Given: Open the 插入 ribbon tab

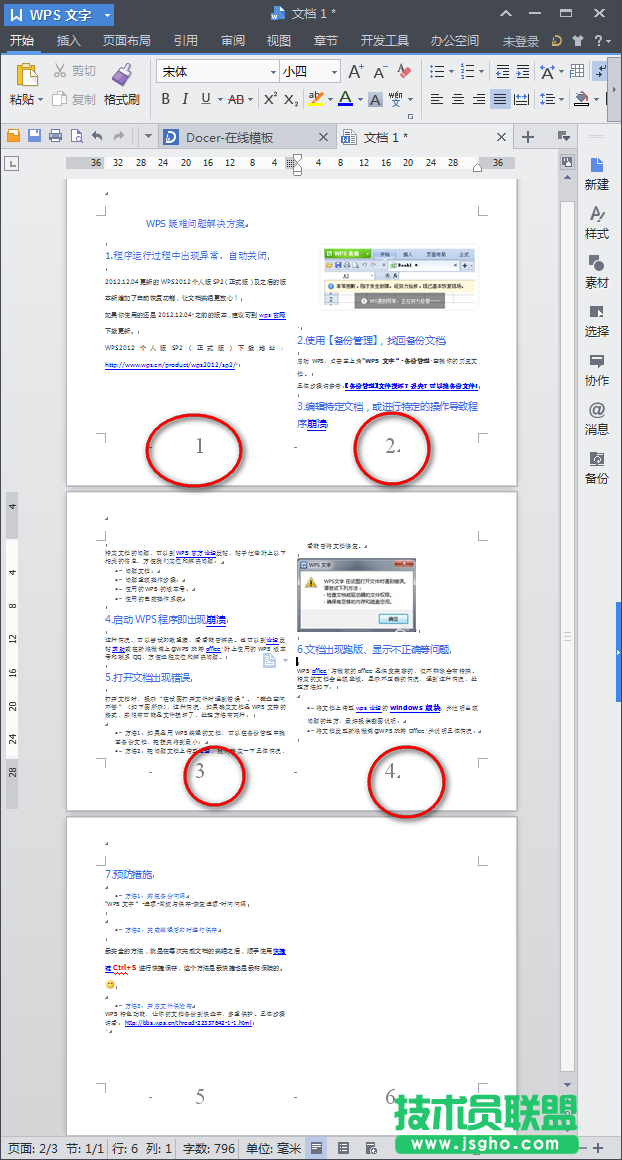Looking at the screenshot, I should click(69, 41).
